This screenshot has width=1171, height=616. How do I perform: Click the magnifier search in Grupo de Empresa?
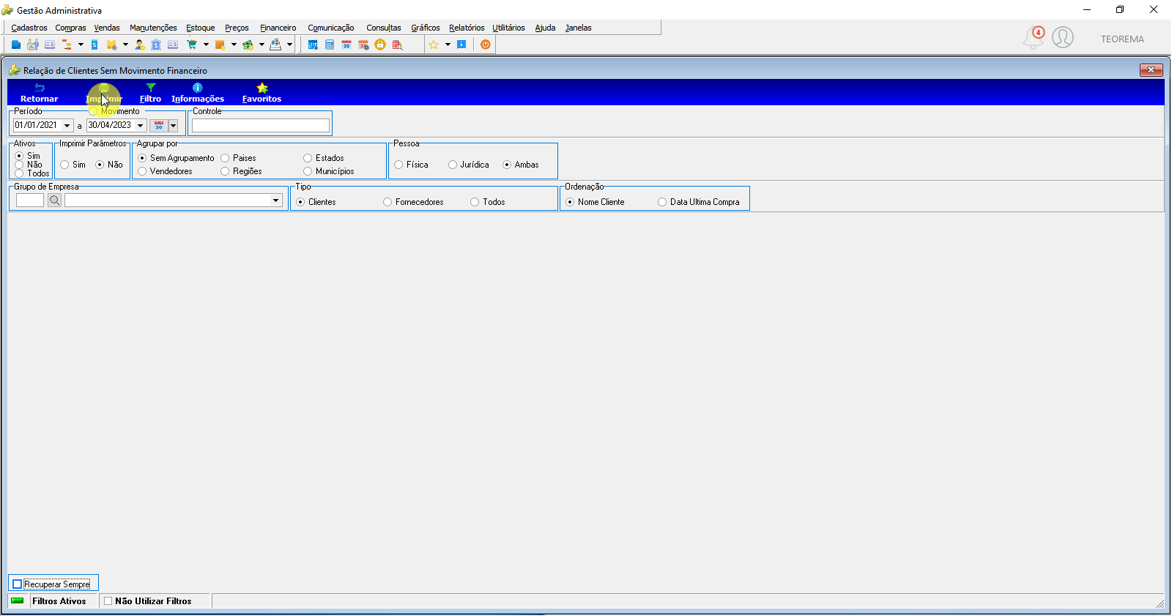(55, 200)
